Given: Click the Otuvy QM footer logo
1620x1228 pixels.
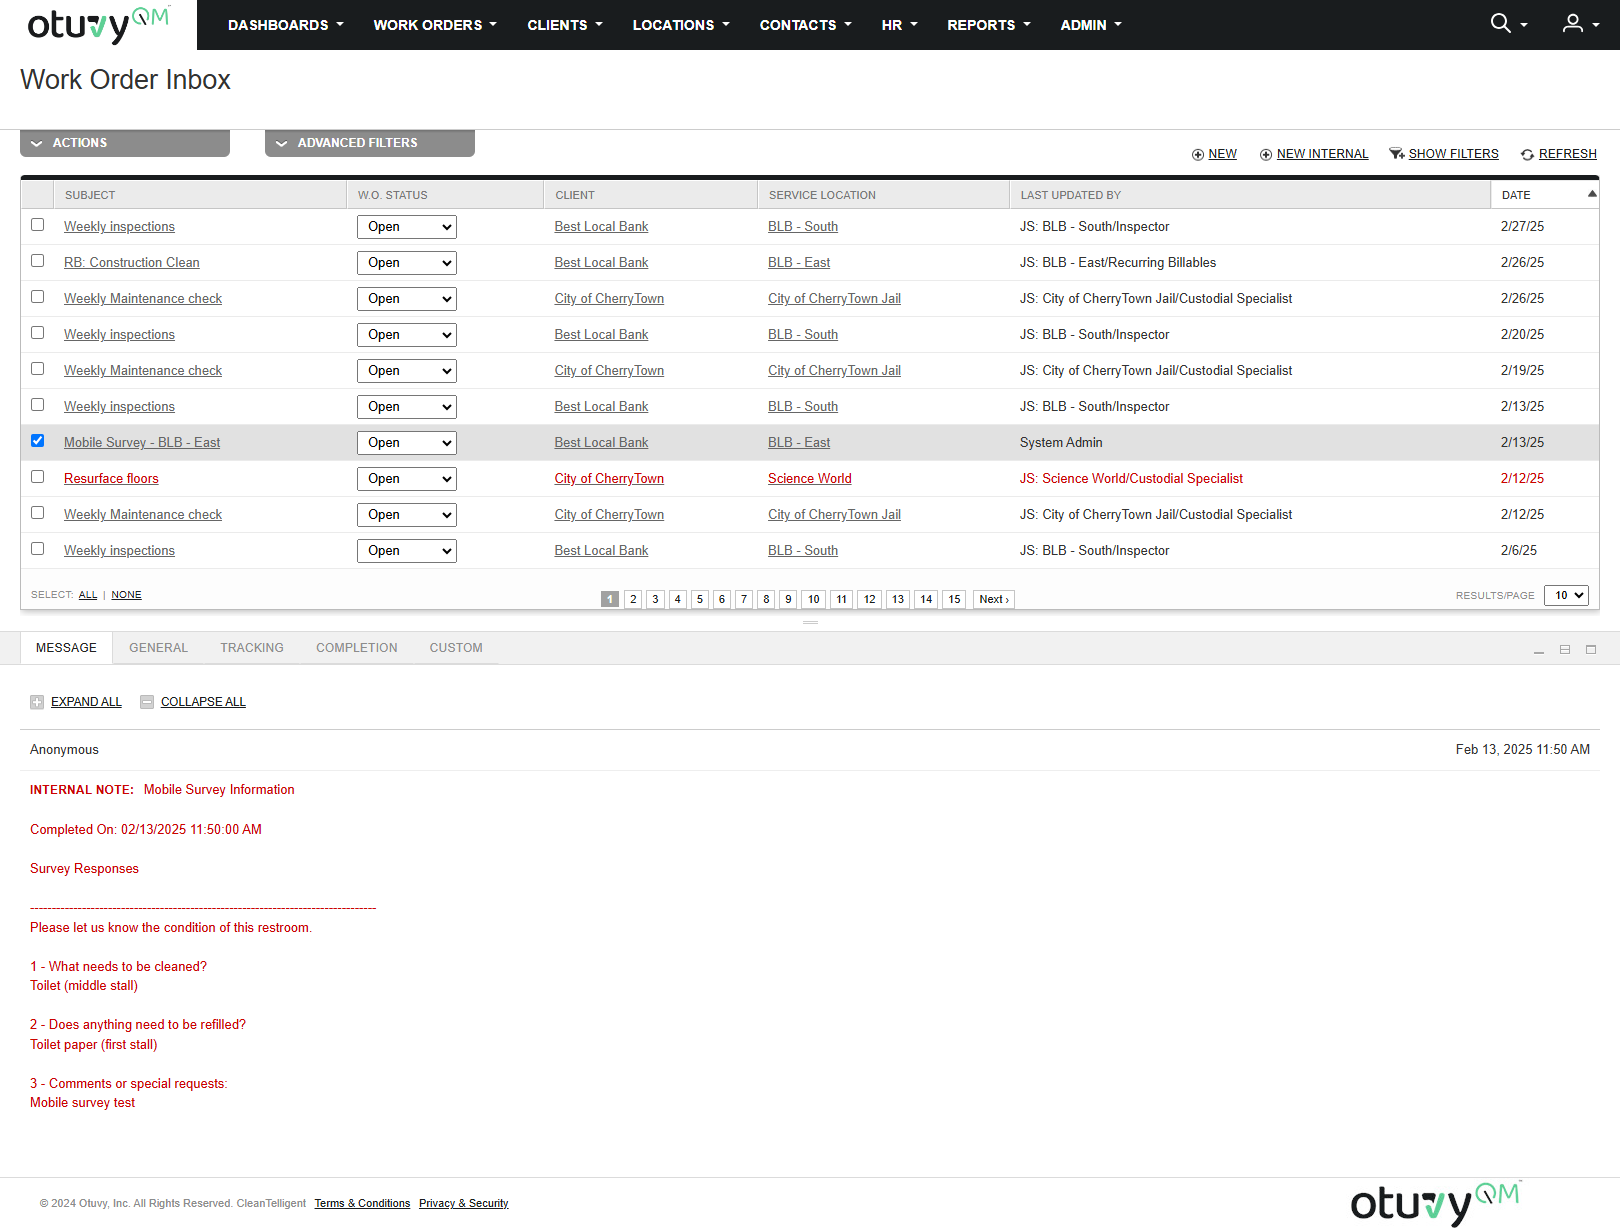Looking at the screenshot, I should coord(1435,1203).
